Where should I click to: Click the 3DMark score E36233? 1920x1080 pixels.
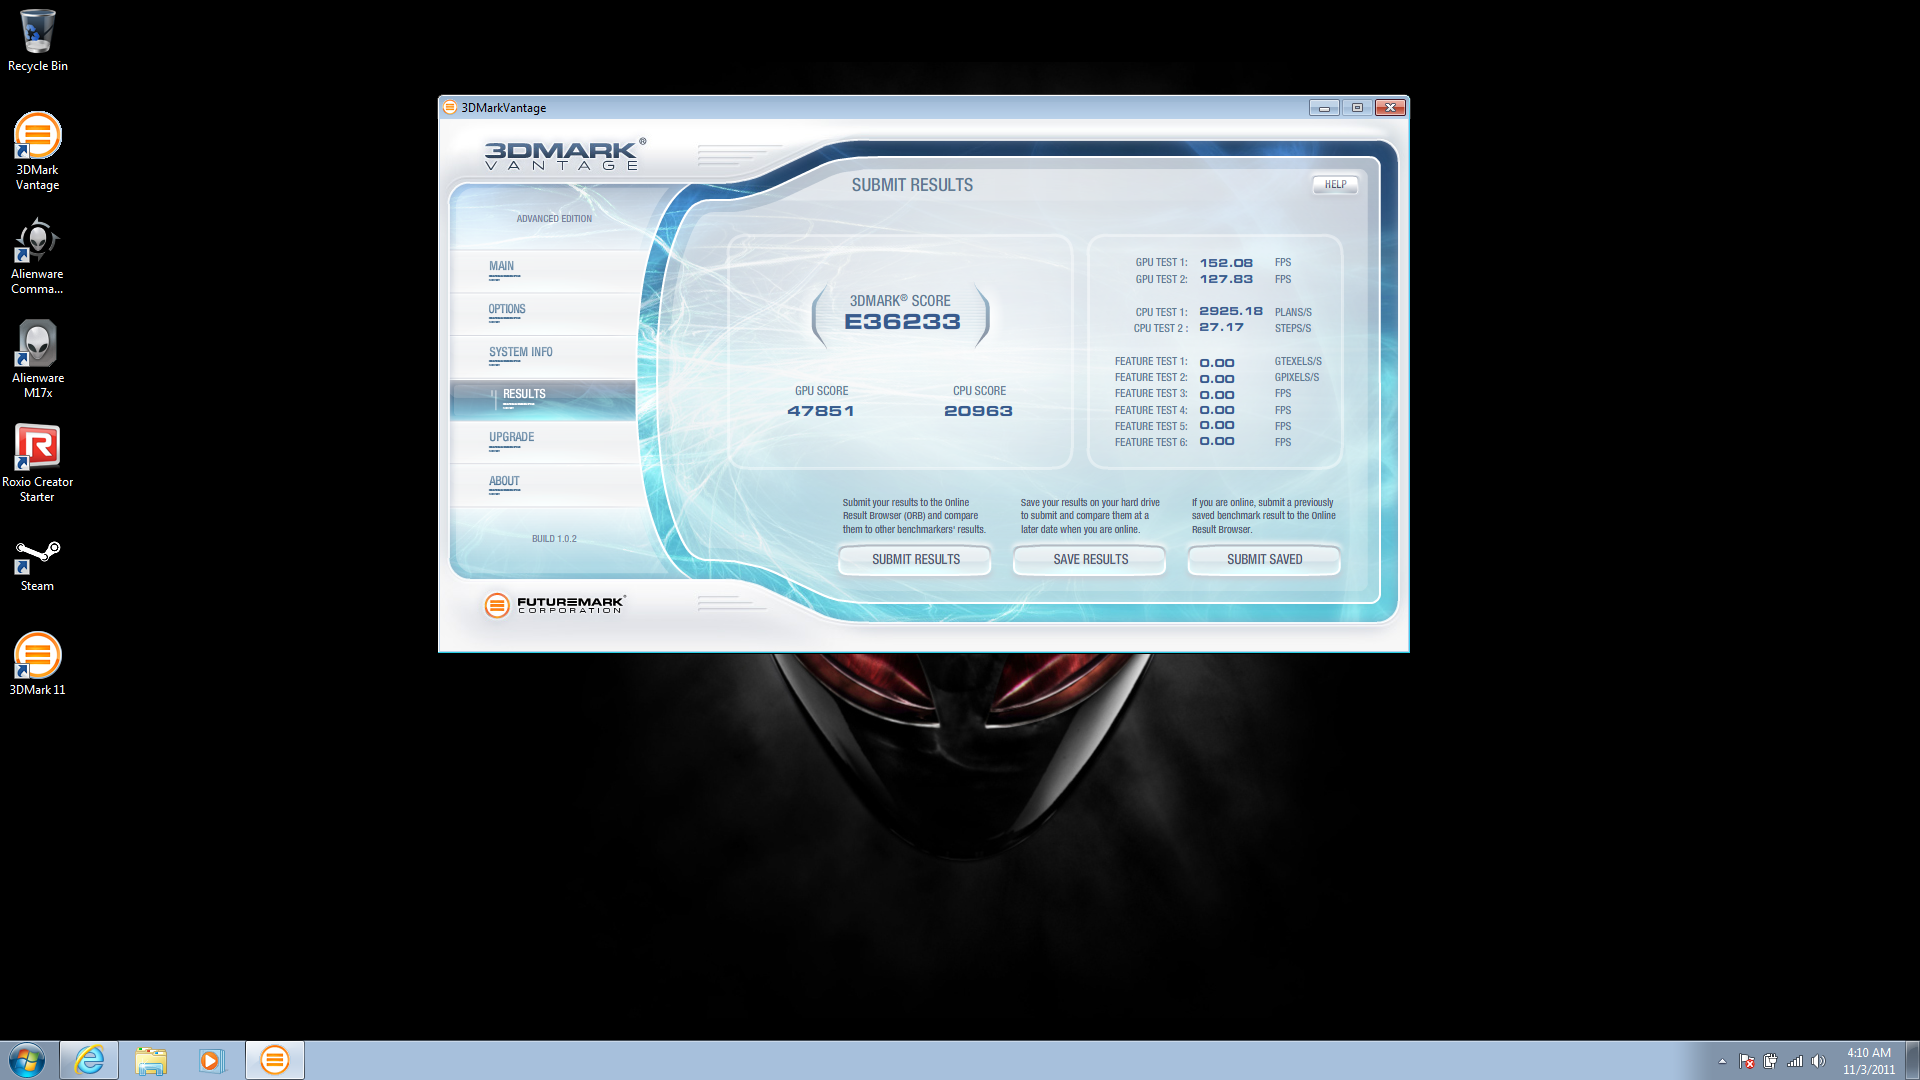(902, 322)
